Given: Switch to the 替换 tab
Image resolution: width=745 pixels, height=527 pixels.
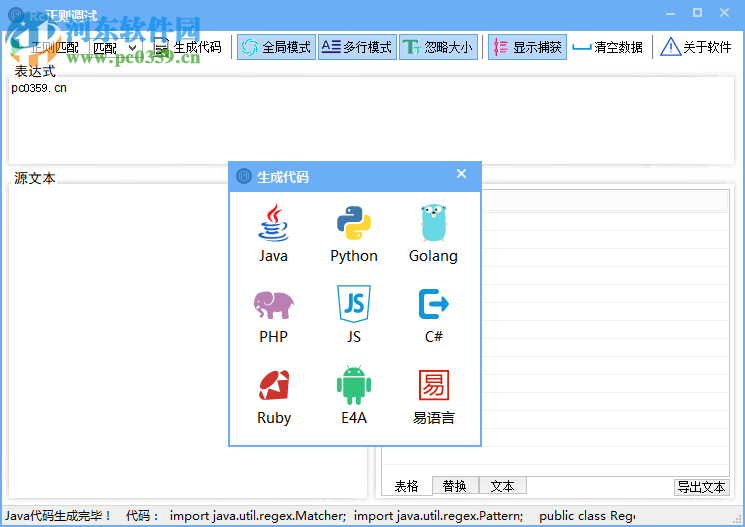Looking at the screenshot, I should pos(455,486).
